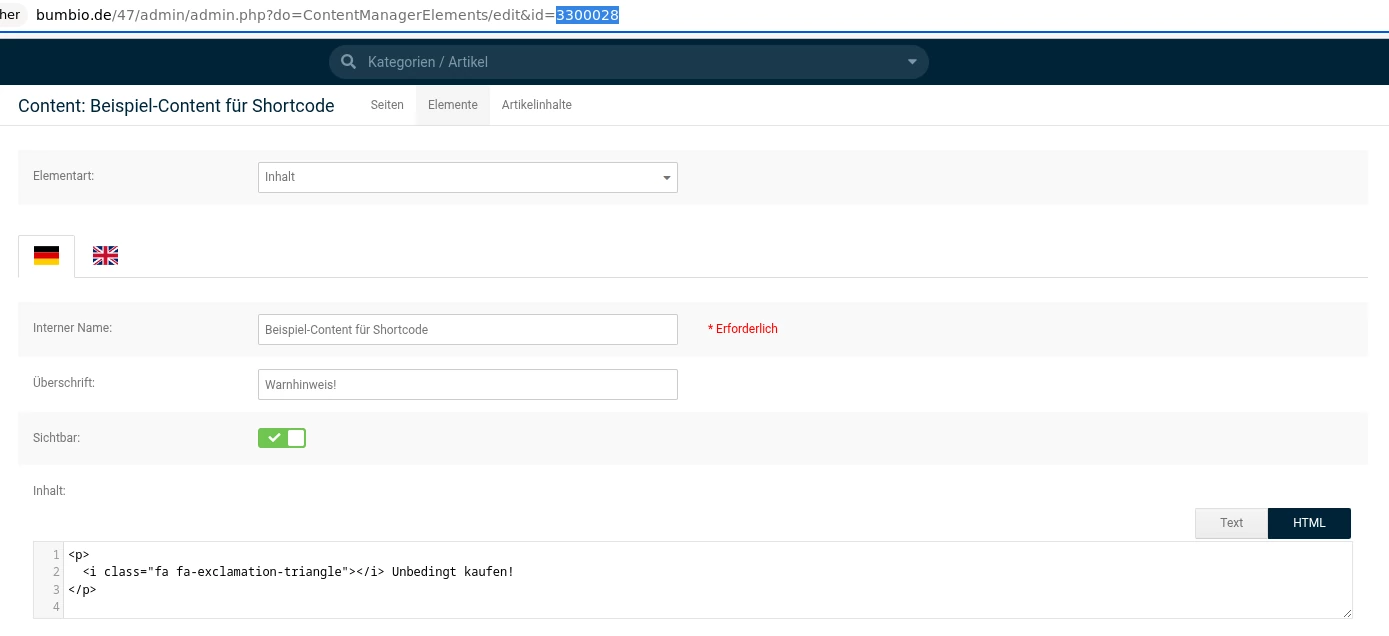Screen dimensions: 1389x636
Task: Go to the Artikelinhalte tab
Action: click(536, 105)
